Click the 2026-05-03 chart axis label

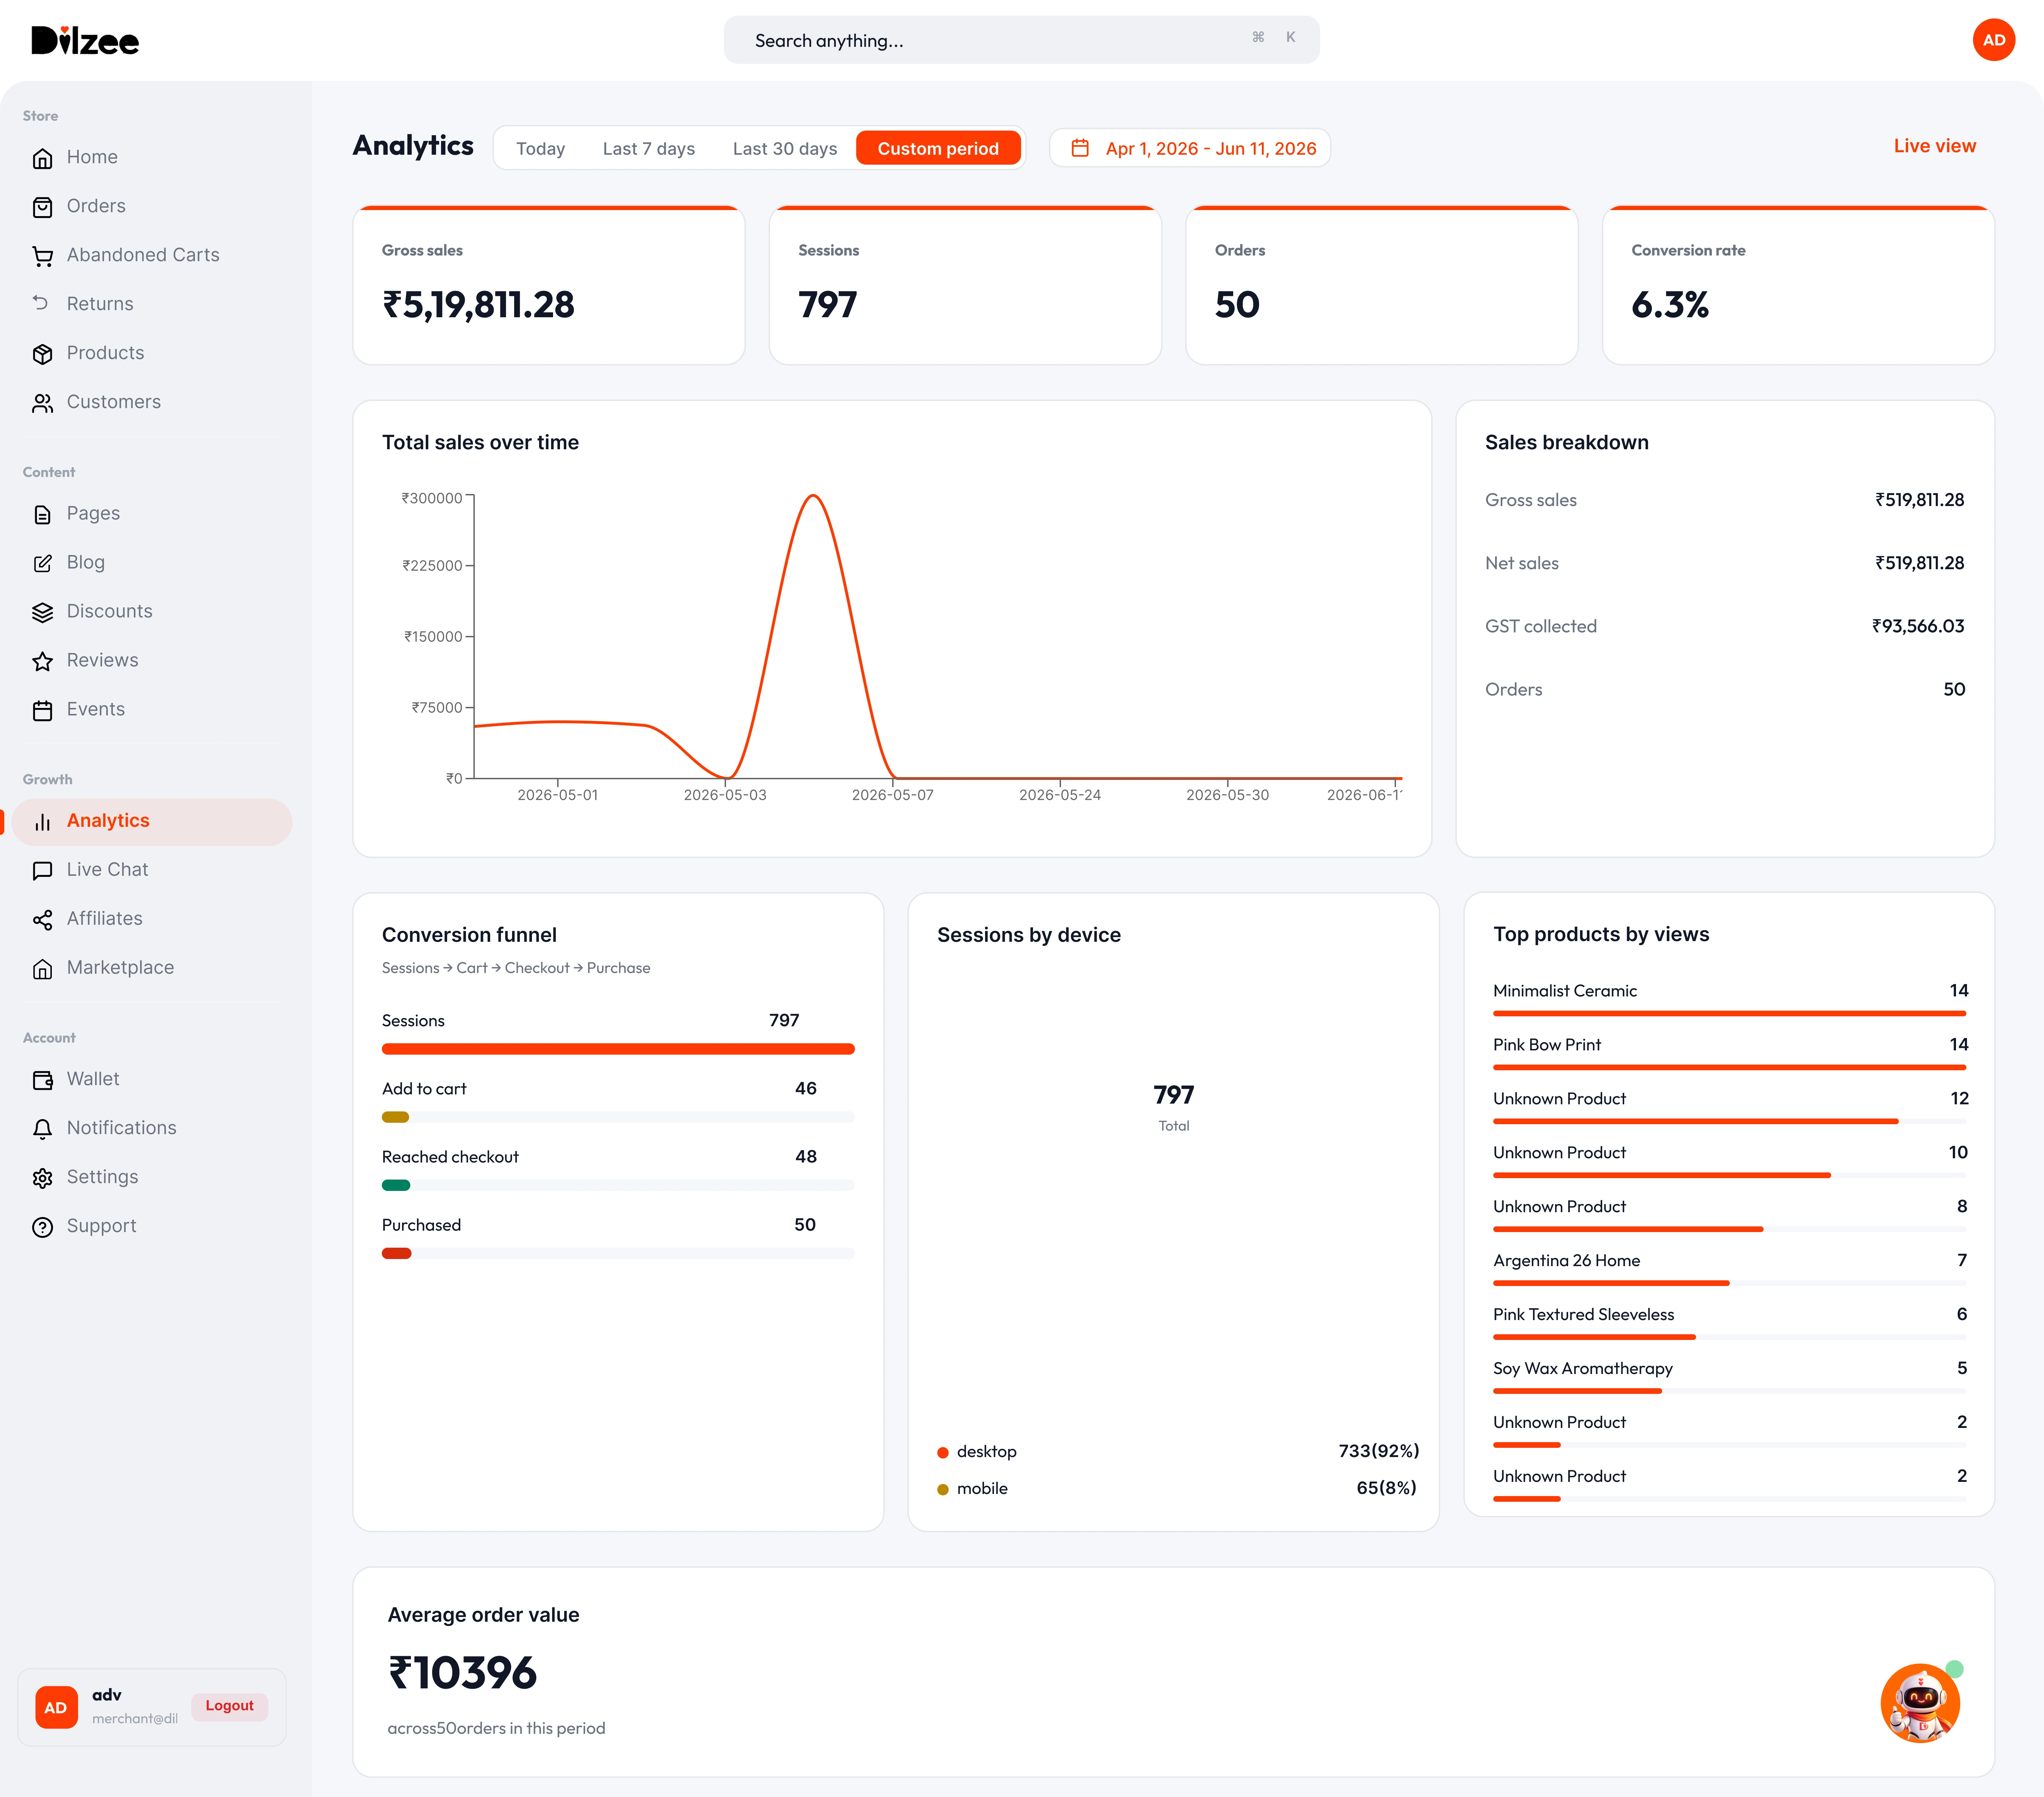[x=725, y=795]
